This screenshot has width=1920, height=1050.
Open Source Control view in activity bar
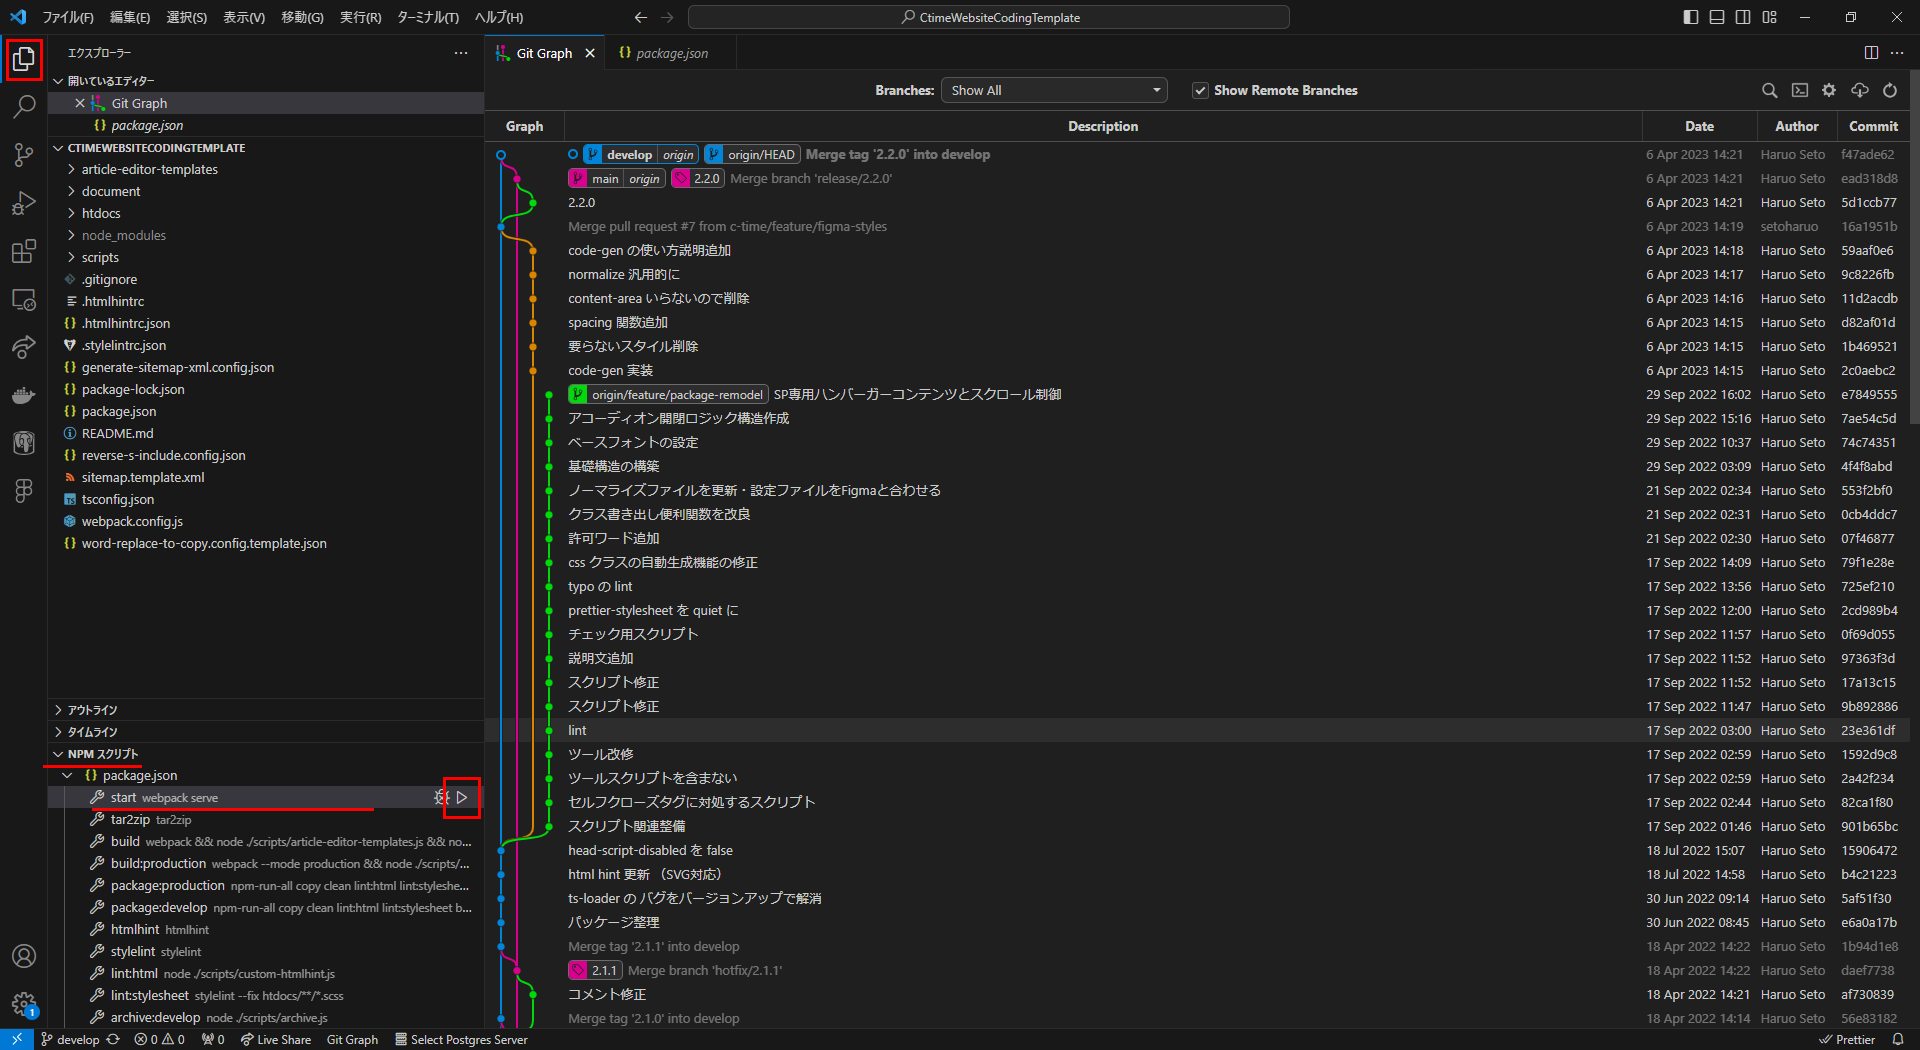[x=24, y=155]
